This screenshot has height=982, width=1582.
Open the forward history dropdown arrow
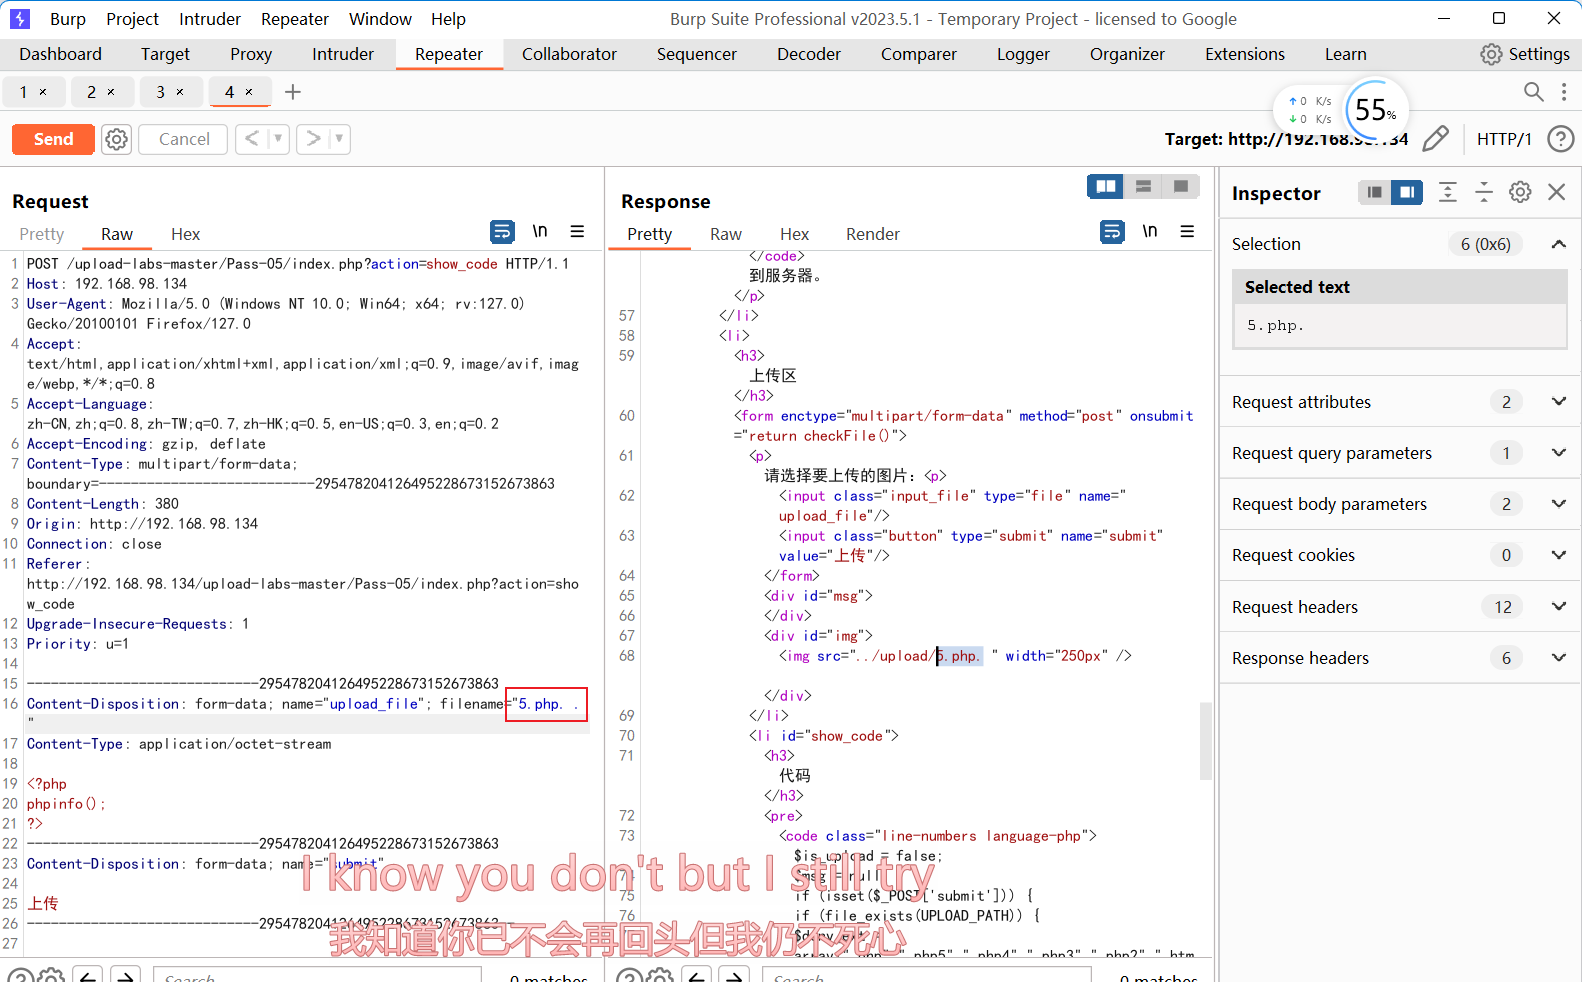(340, 139)
